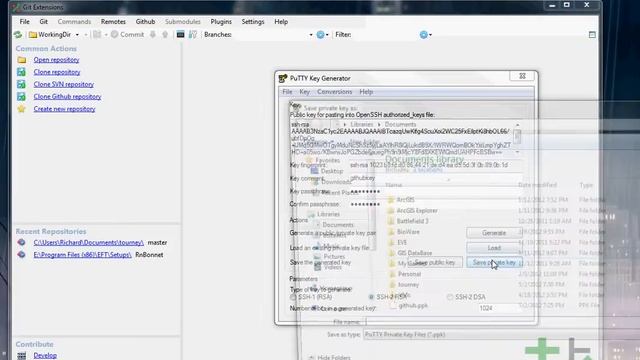Open the Plugins menu
The height and width of the screenshot is (360, 640).
point(221,22)
